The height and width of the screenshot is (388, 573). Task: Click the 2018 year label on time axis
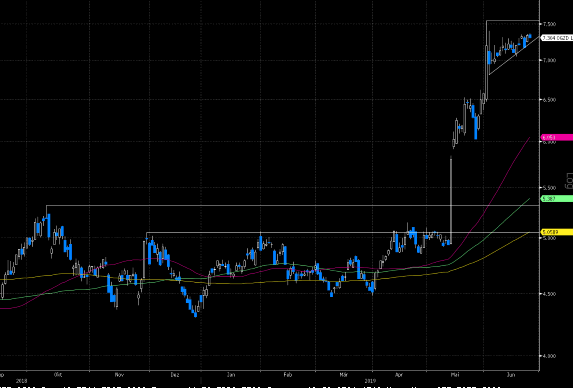[x=21, y=381]
